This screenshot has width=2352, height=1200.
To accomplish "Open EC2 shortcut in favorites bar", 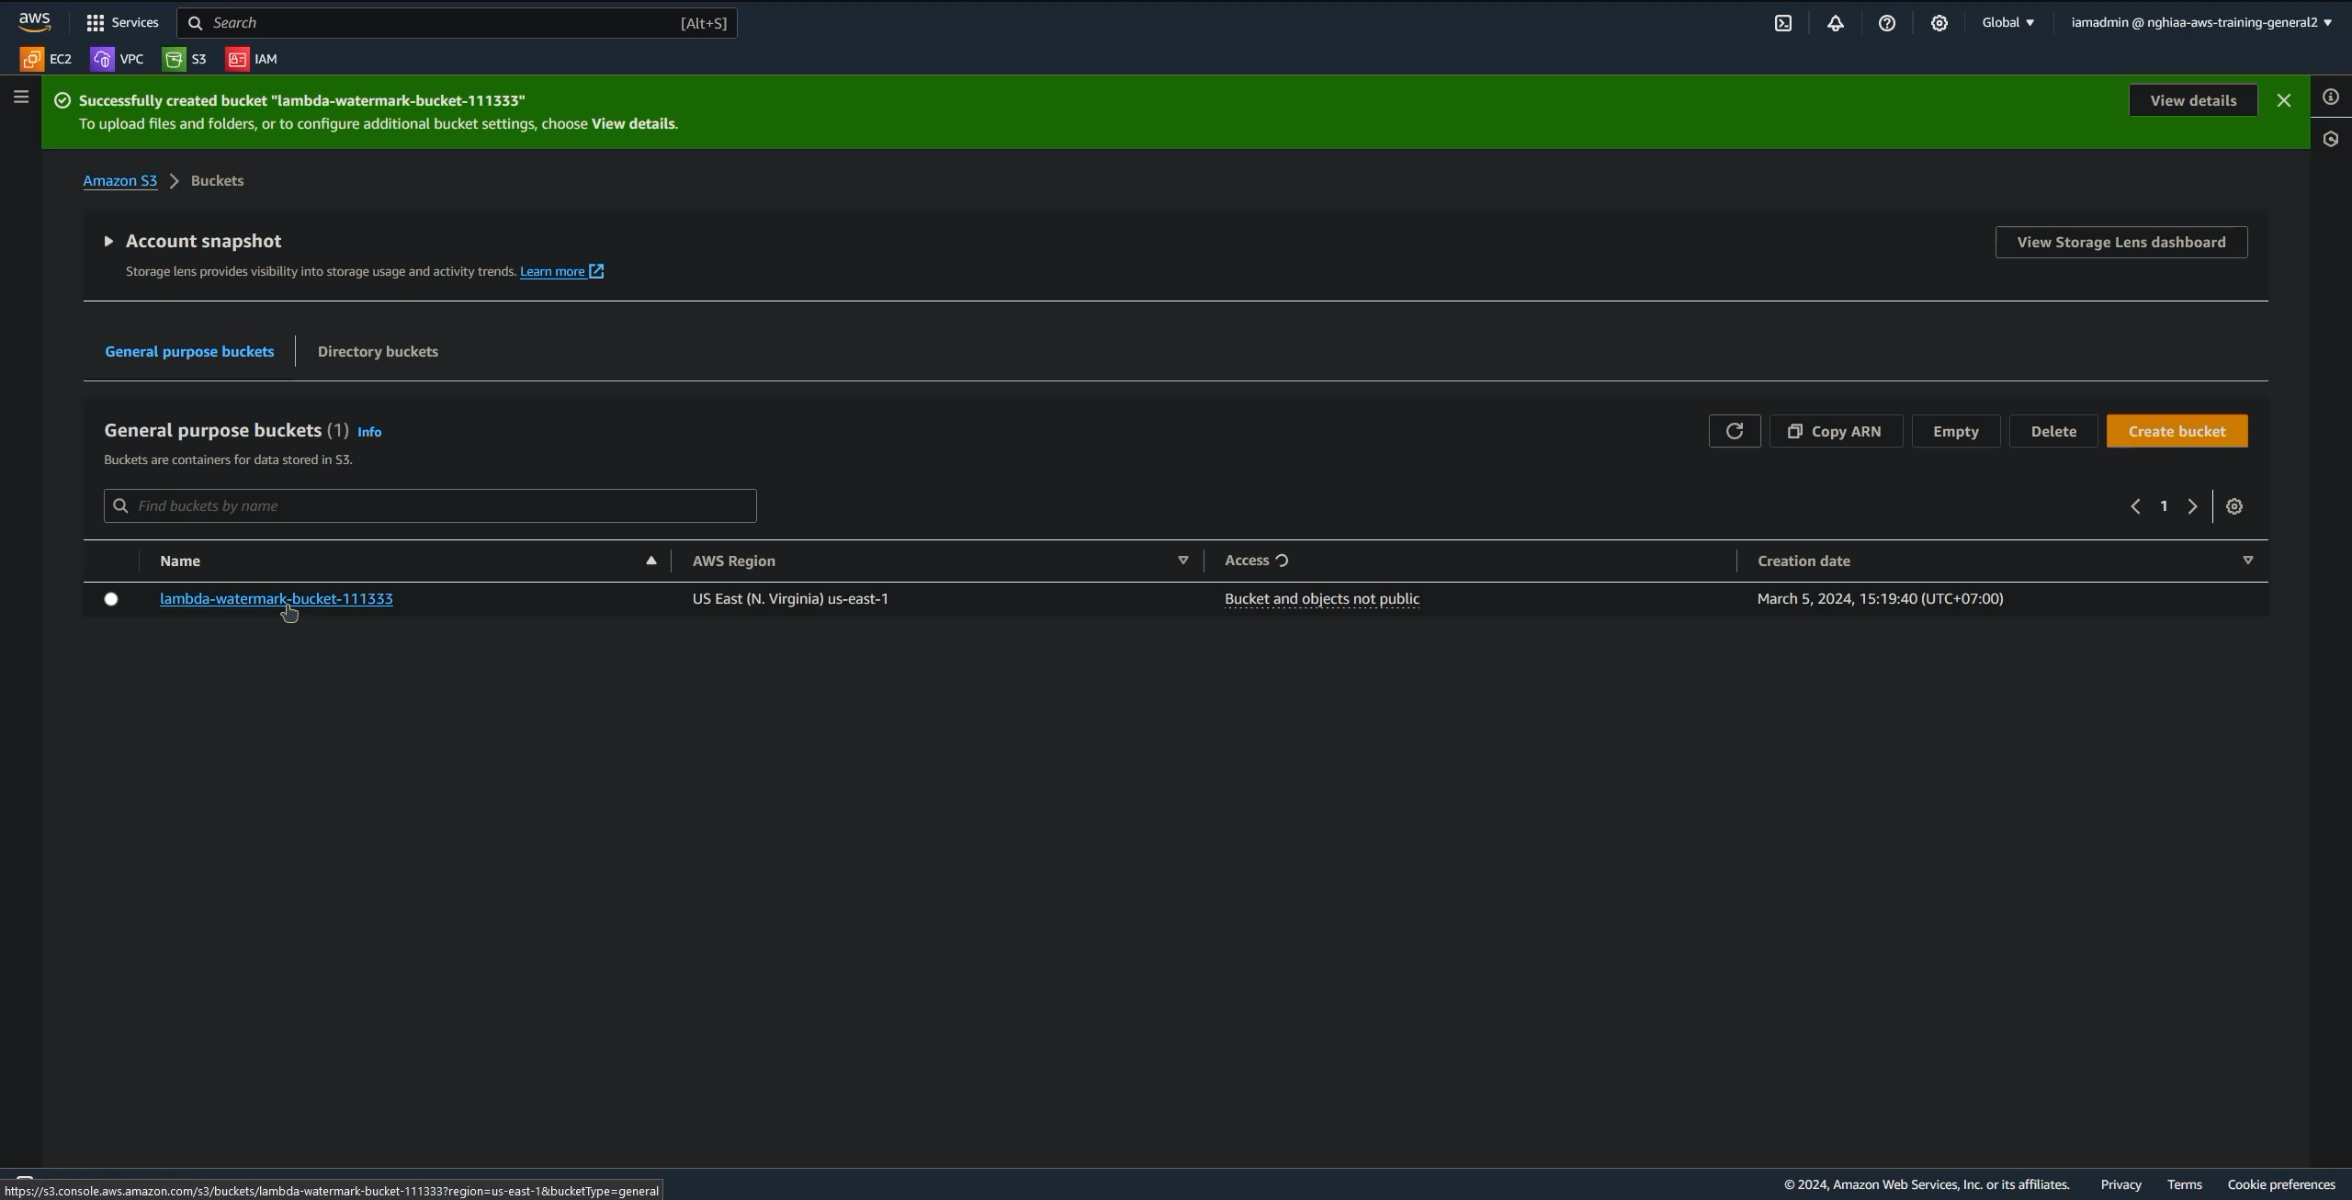I will [x=46, y=59].
